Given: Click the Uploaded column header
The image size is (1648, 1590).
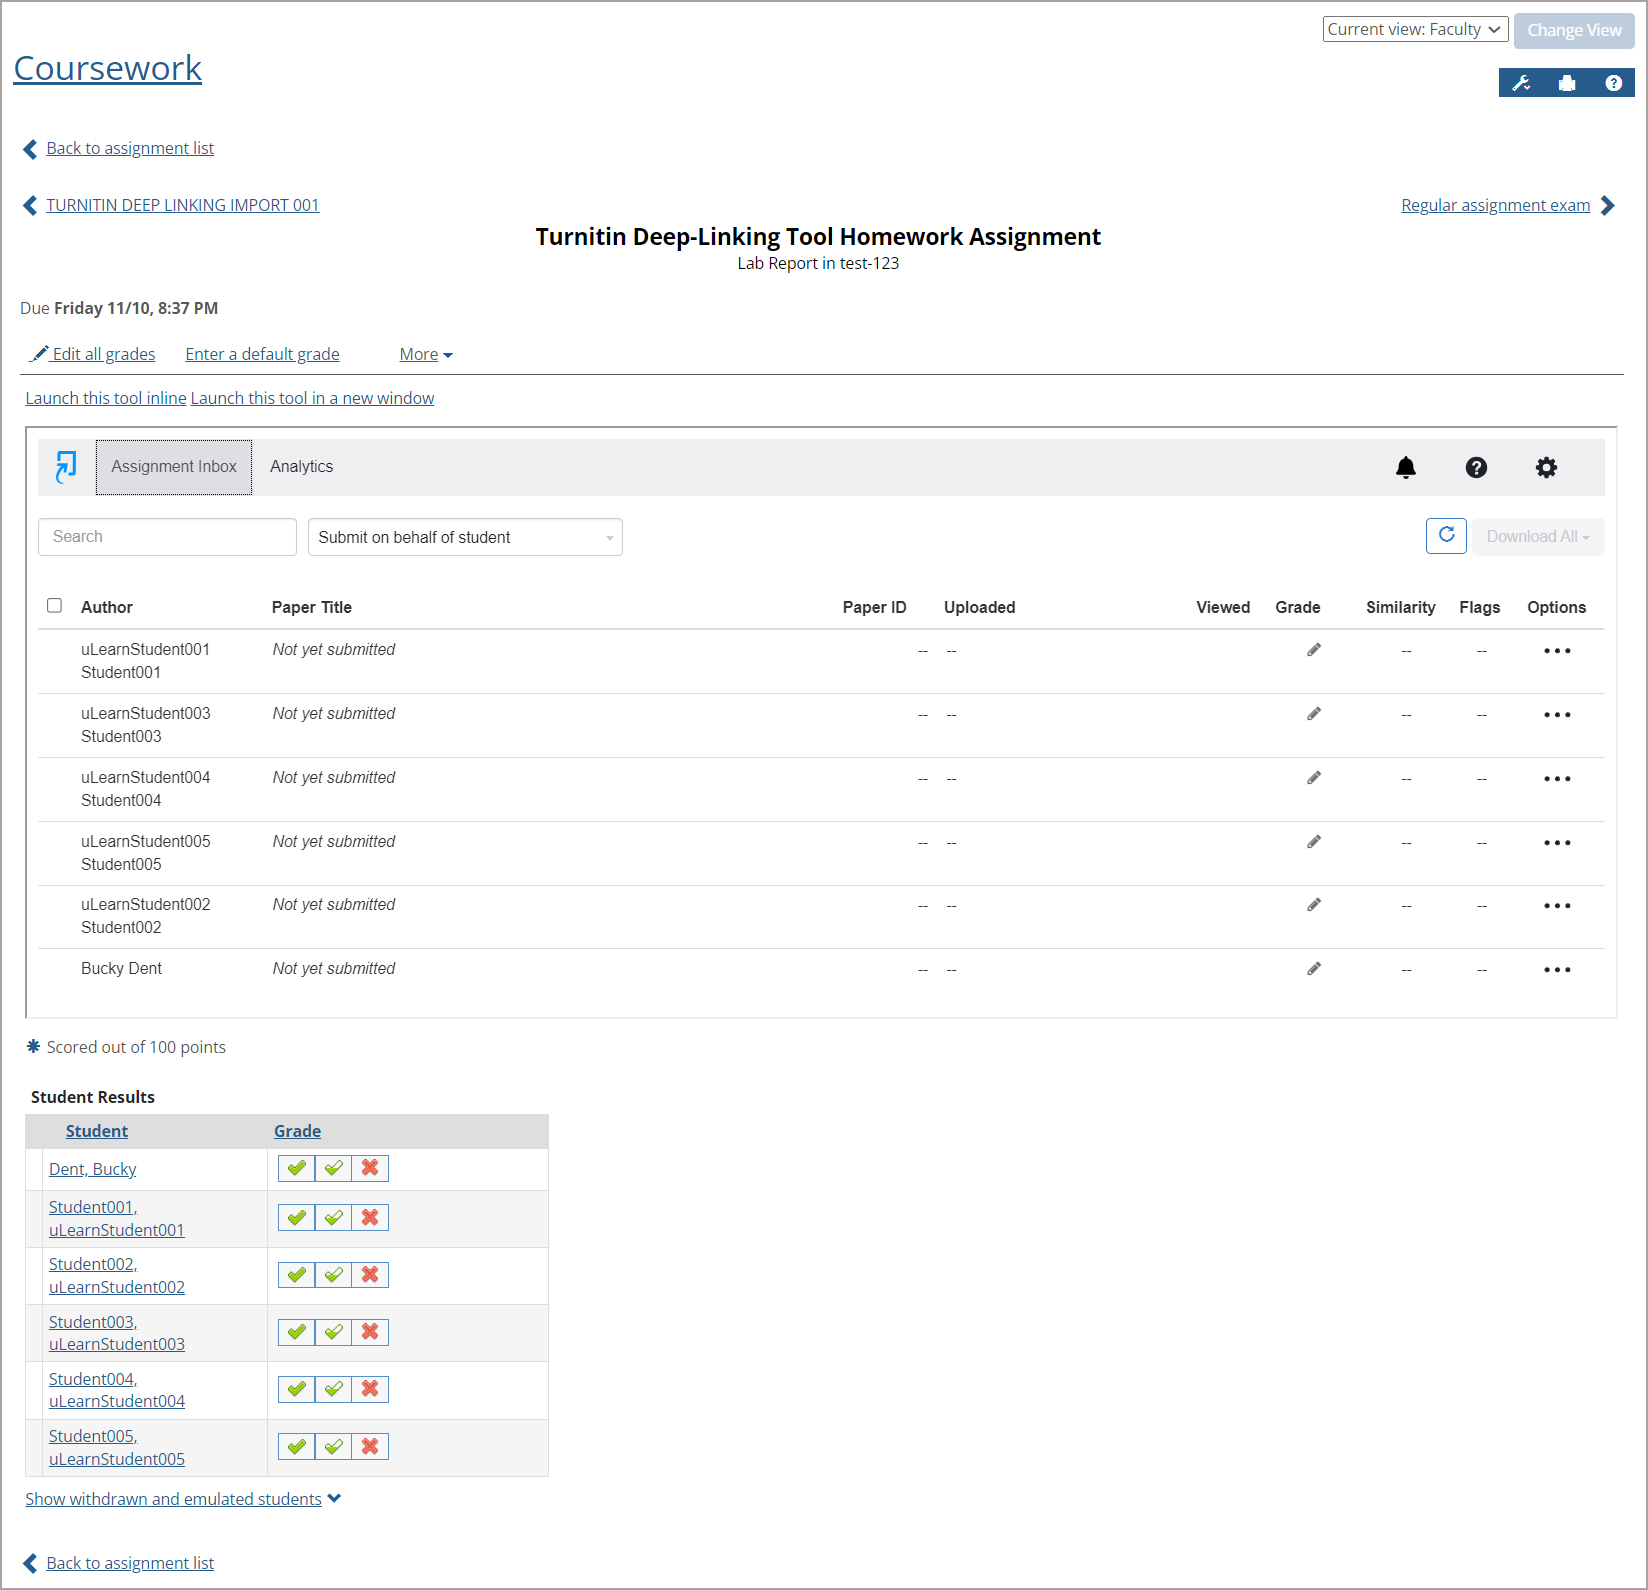Looking at the screenshot, I should (x=979, y=607).
